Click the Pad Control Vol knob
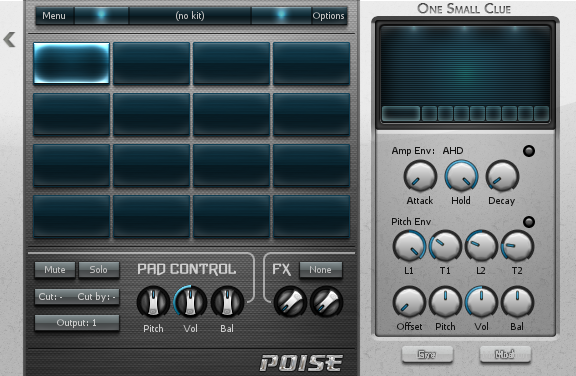The height and width of the screenshot is (376, 576). [x=190, y=302]
